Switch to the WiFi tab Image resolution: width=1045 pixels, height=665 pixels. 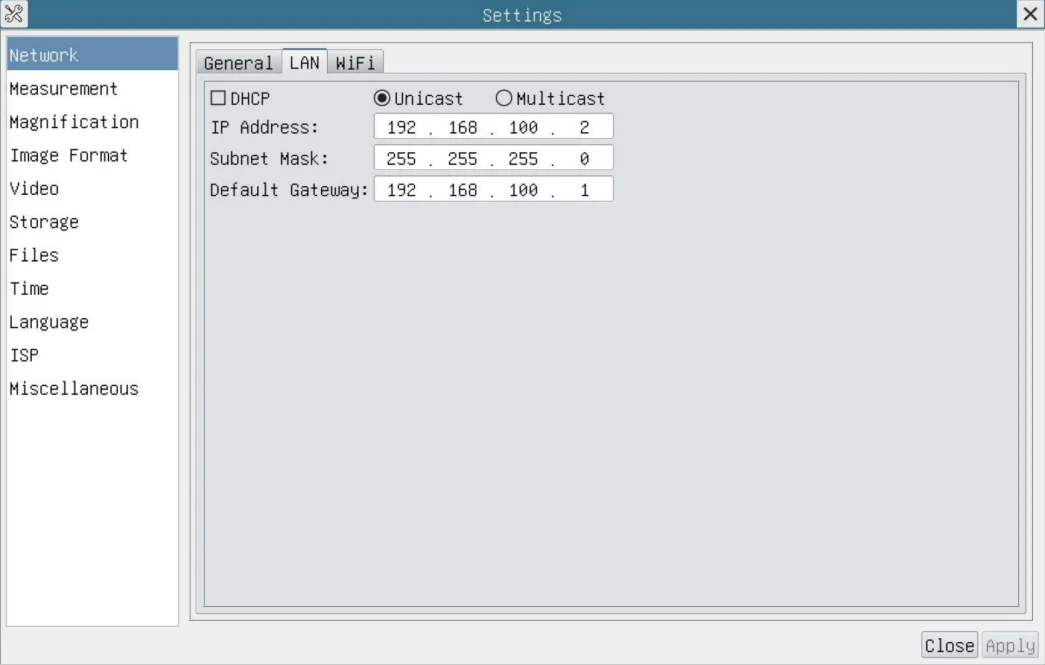coord(355,63)
